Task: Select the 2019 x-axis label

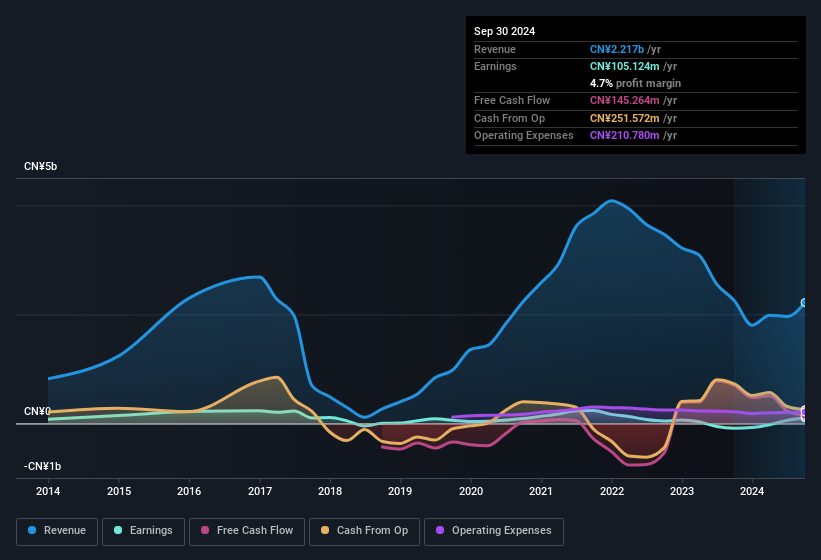Action: [400, 491]
